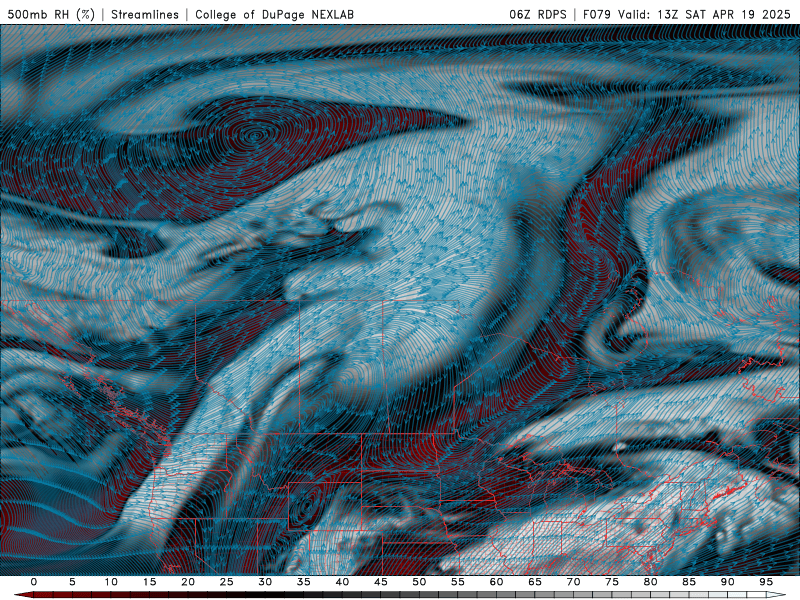Click the colorbar label "45"
Viewport: 800px width, 600px height.
point(381,582)
